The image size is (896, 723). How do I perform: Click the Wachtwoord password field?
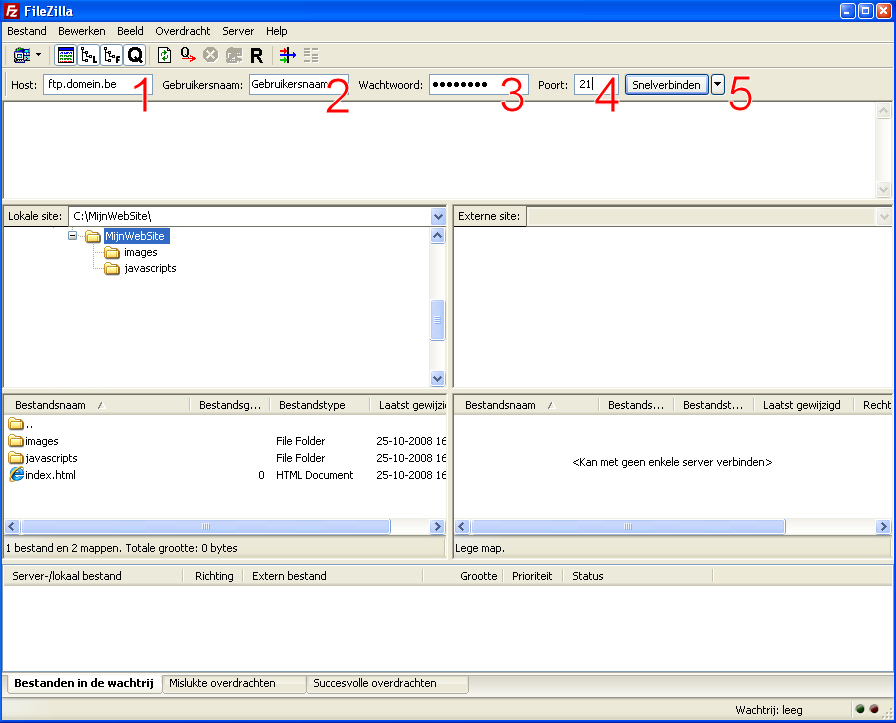478,85
